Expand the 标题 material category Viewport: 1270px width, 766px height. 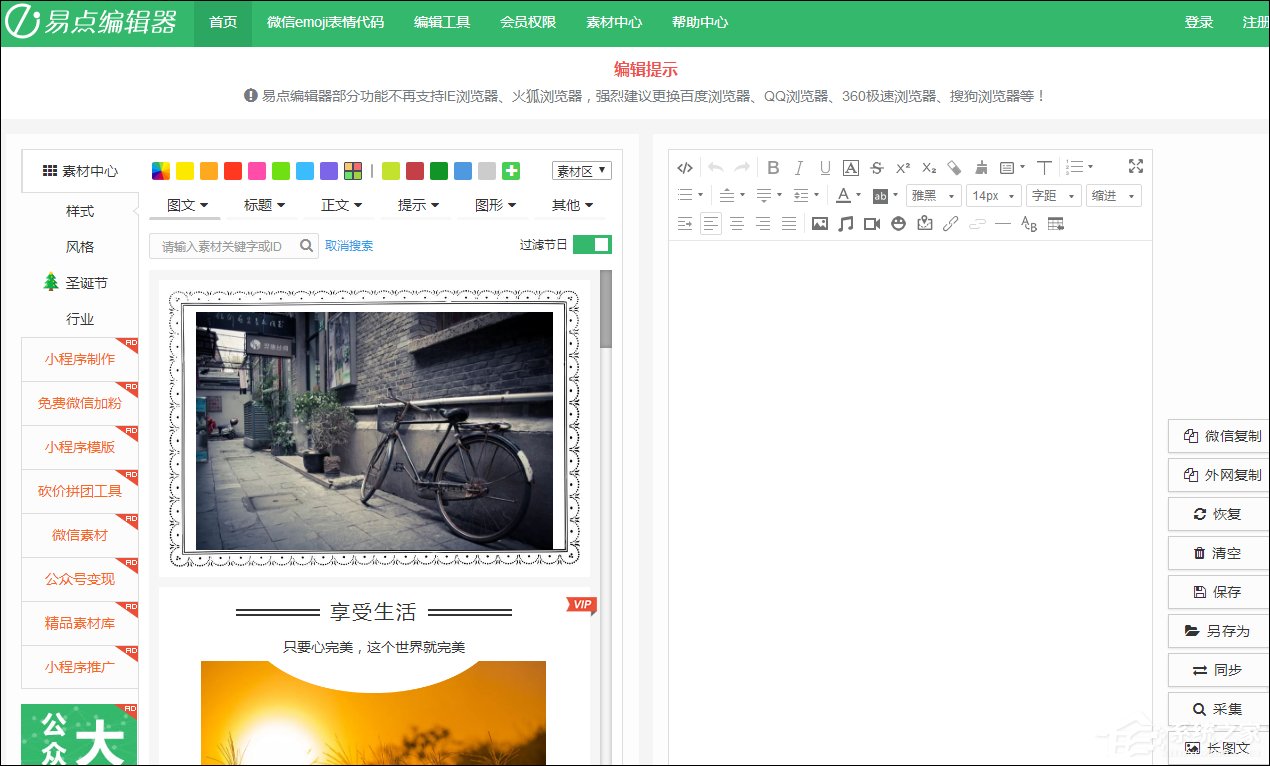point(264,205)
